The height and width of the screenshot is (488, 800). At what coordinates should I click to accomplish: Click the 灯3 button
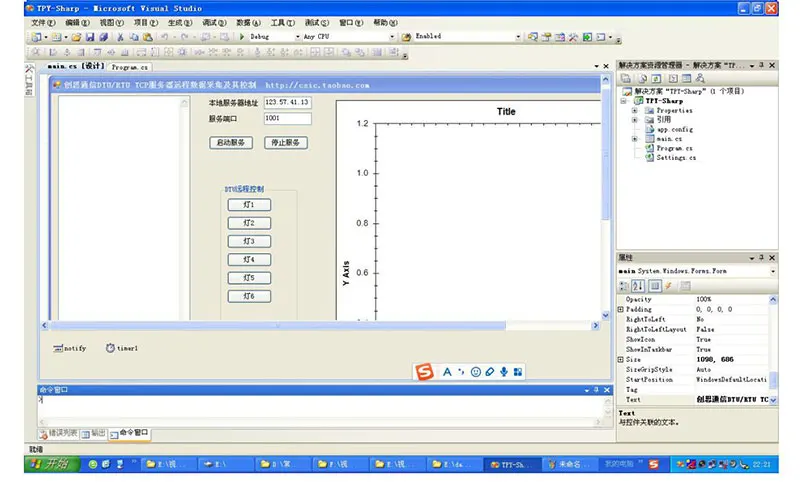[x=249, y=241]
